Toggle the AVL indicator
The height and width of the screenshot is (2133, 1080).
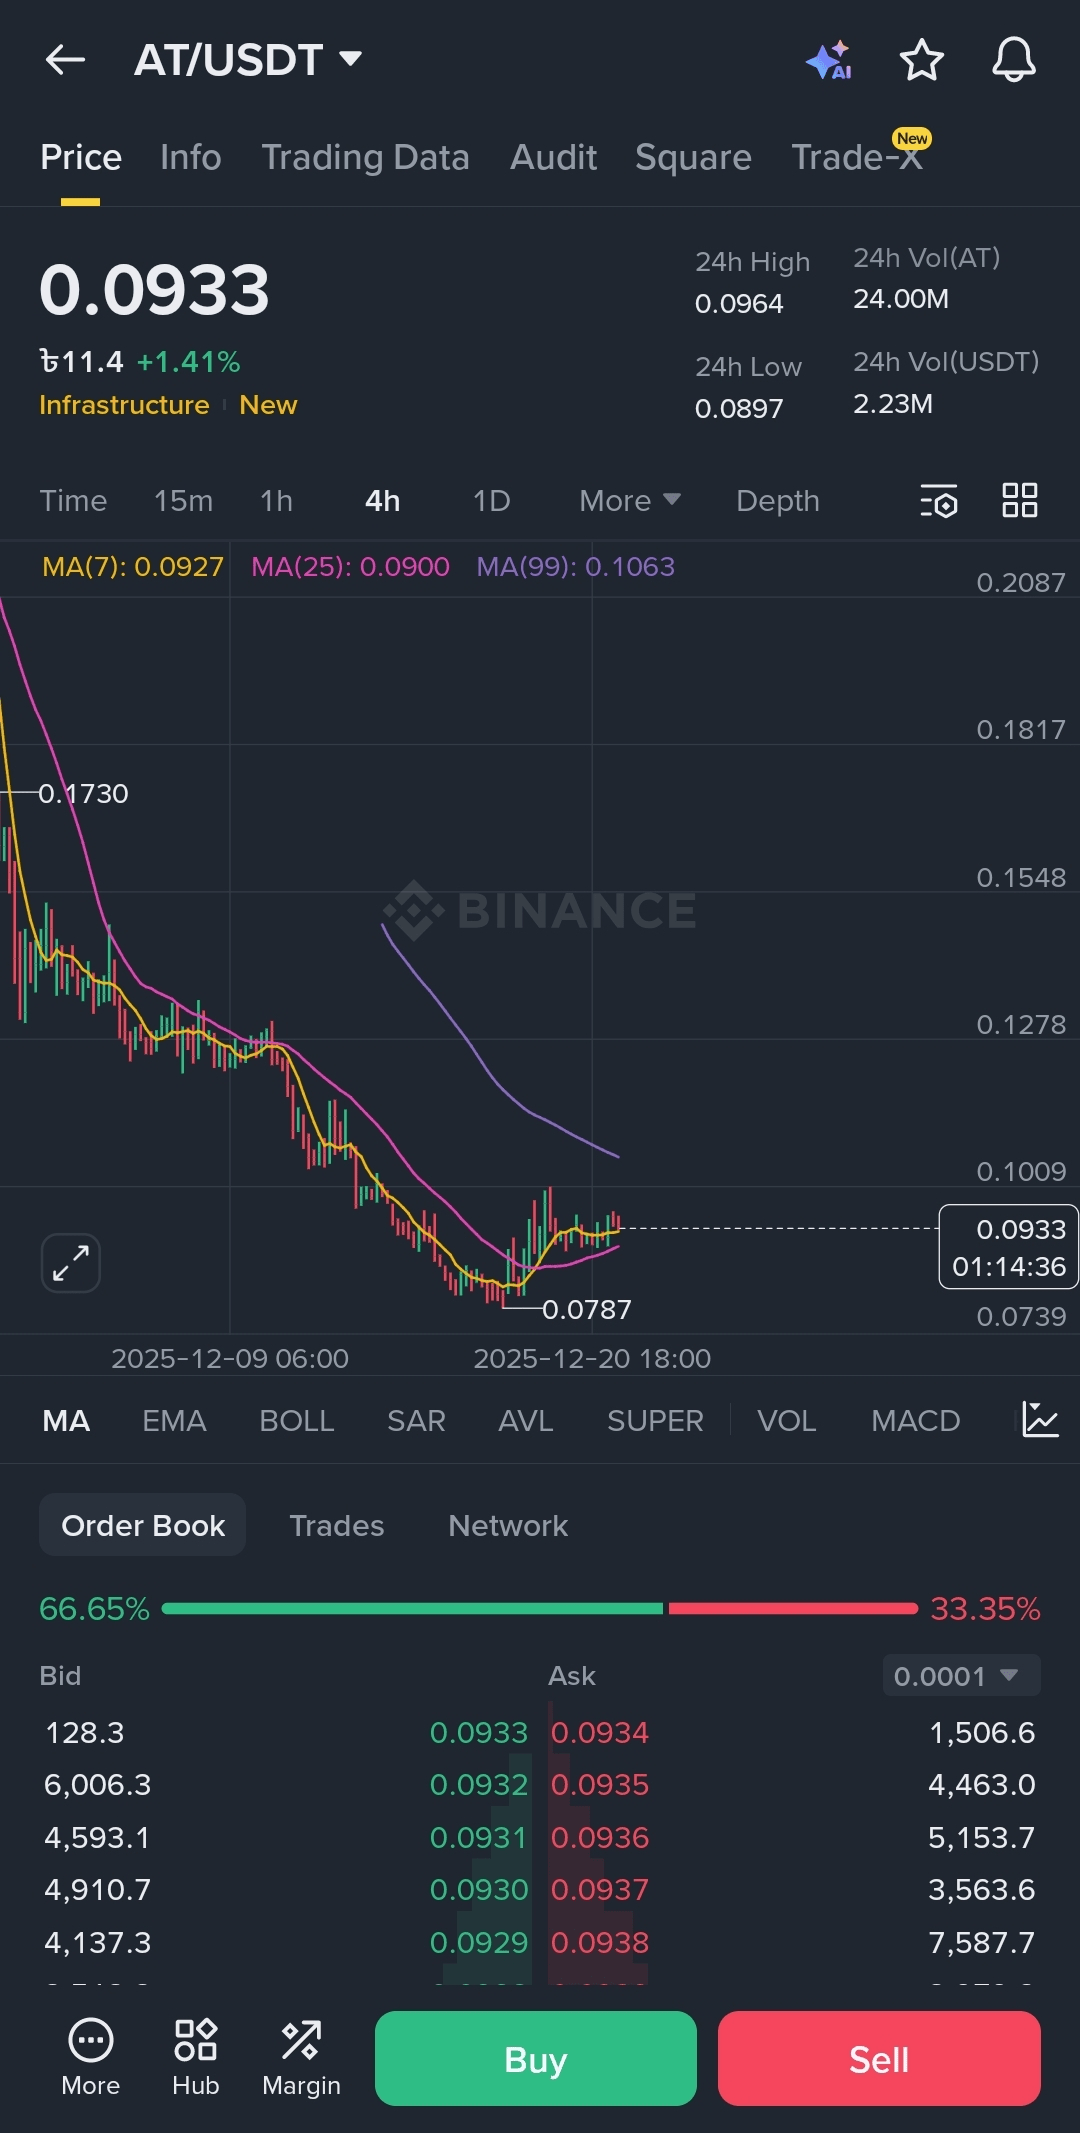click(525, 1420)
